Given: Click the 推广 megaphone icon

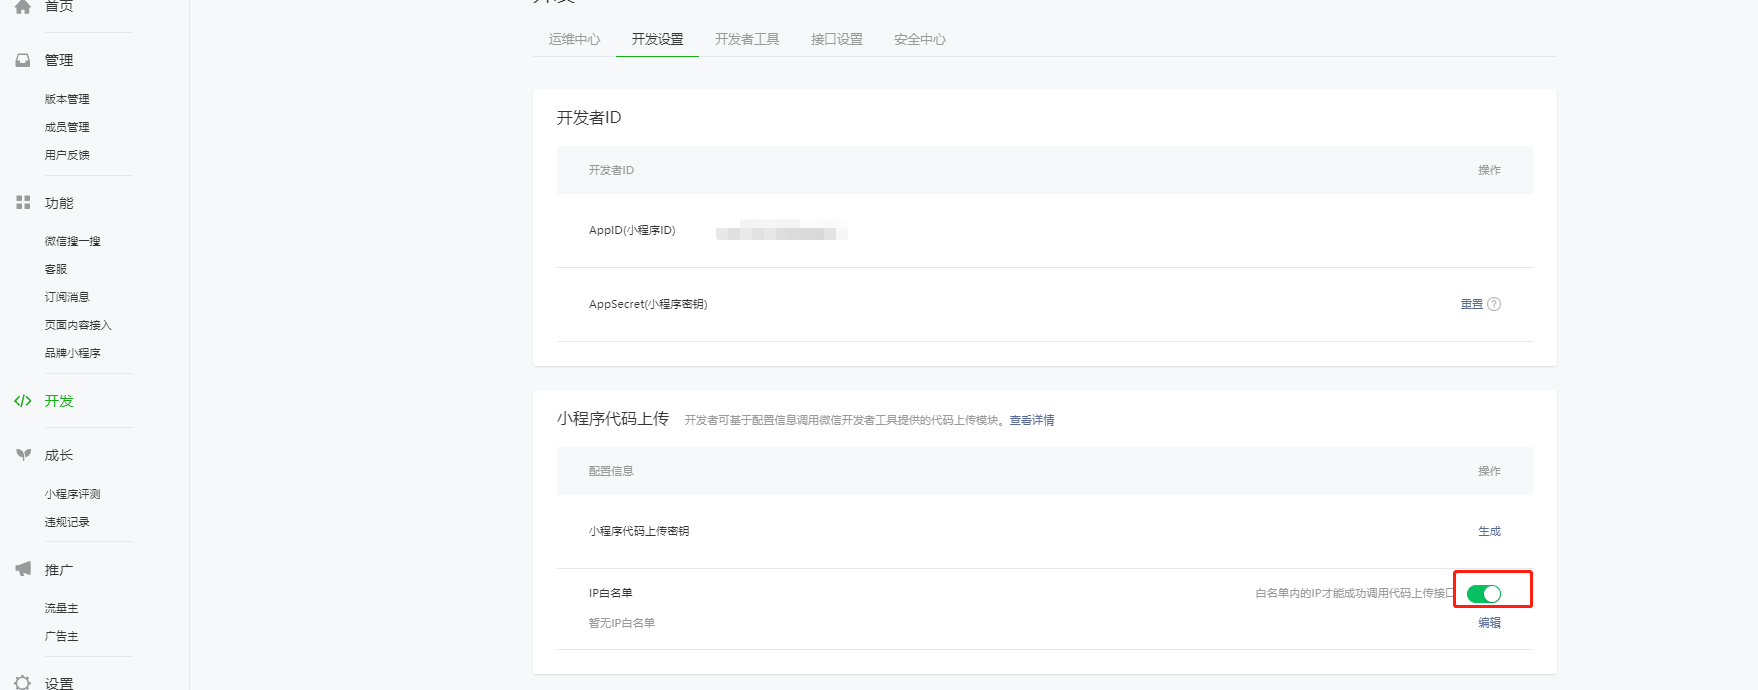Looking at the screenshot, I should click(x=23, y=569).
